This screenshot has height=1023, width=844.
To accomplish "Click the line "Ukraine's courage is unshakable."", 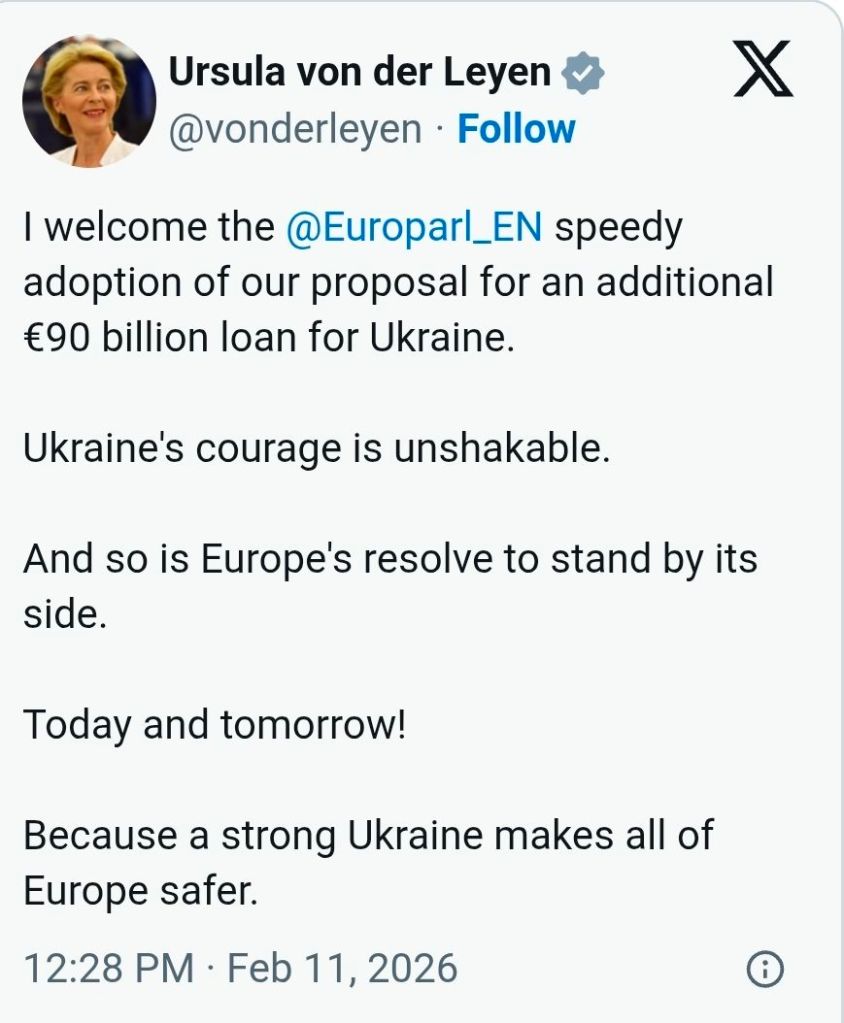I will (x=316, y=448).
